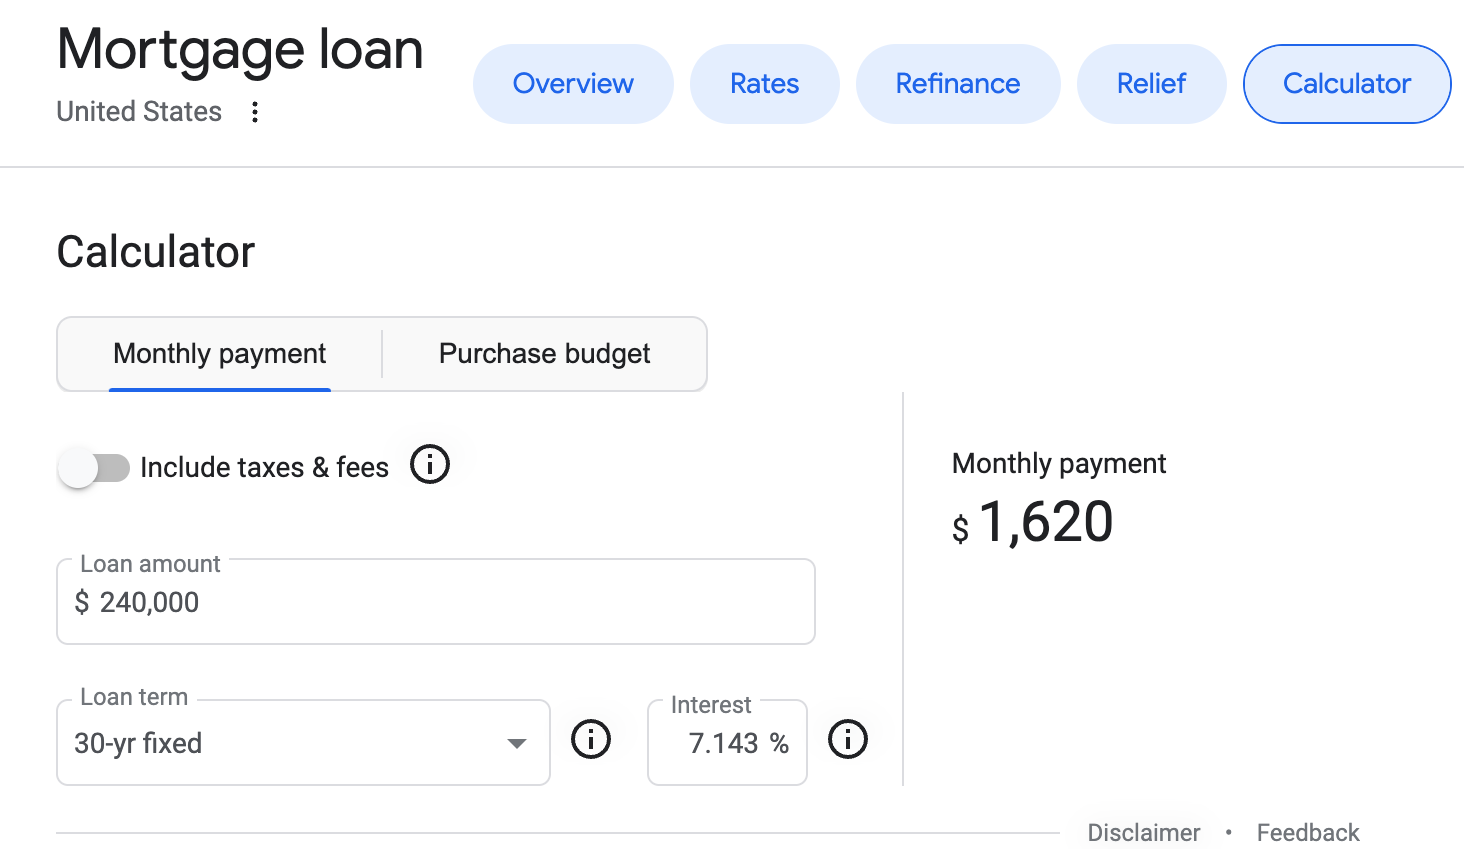Viewport: 1464px width, 866px height.
Task: Select the Calculator chip
Action: pyautogui.click(x=1346, y=84)
